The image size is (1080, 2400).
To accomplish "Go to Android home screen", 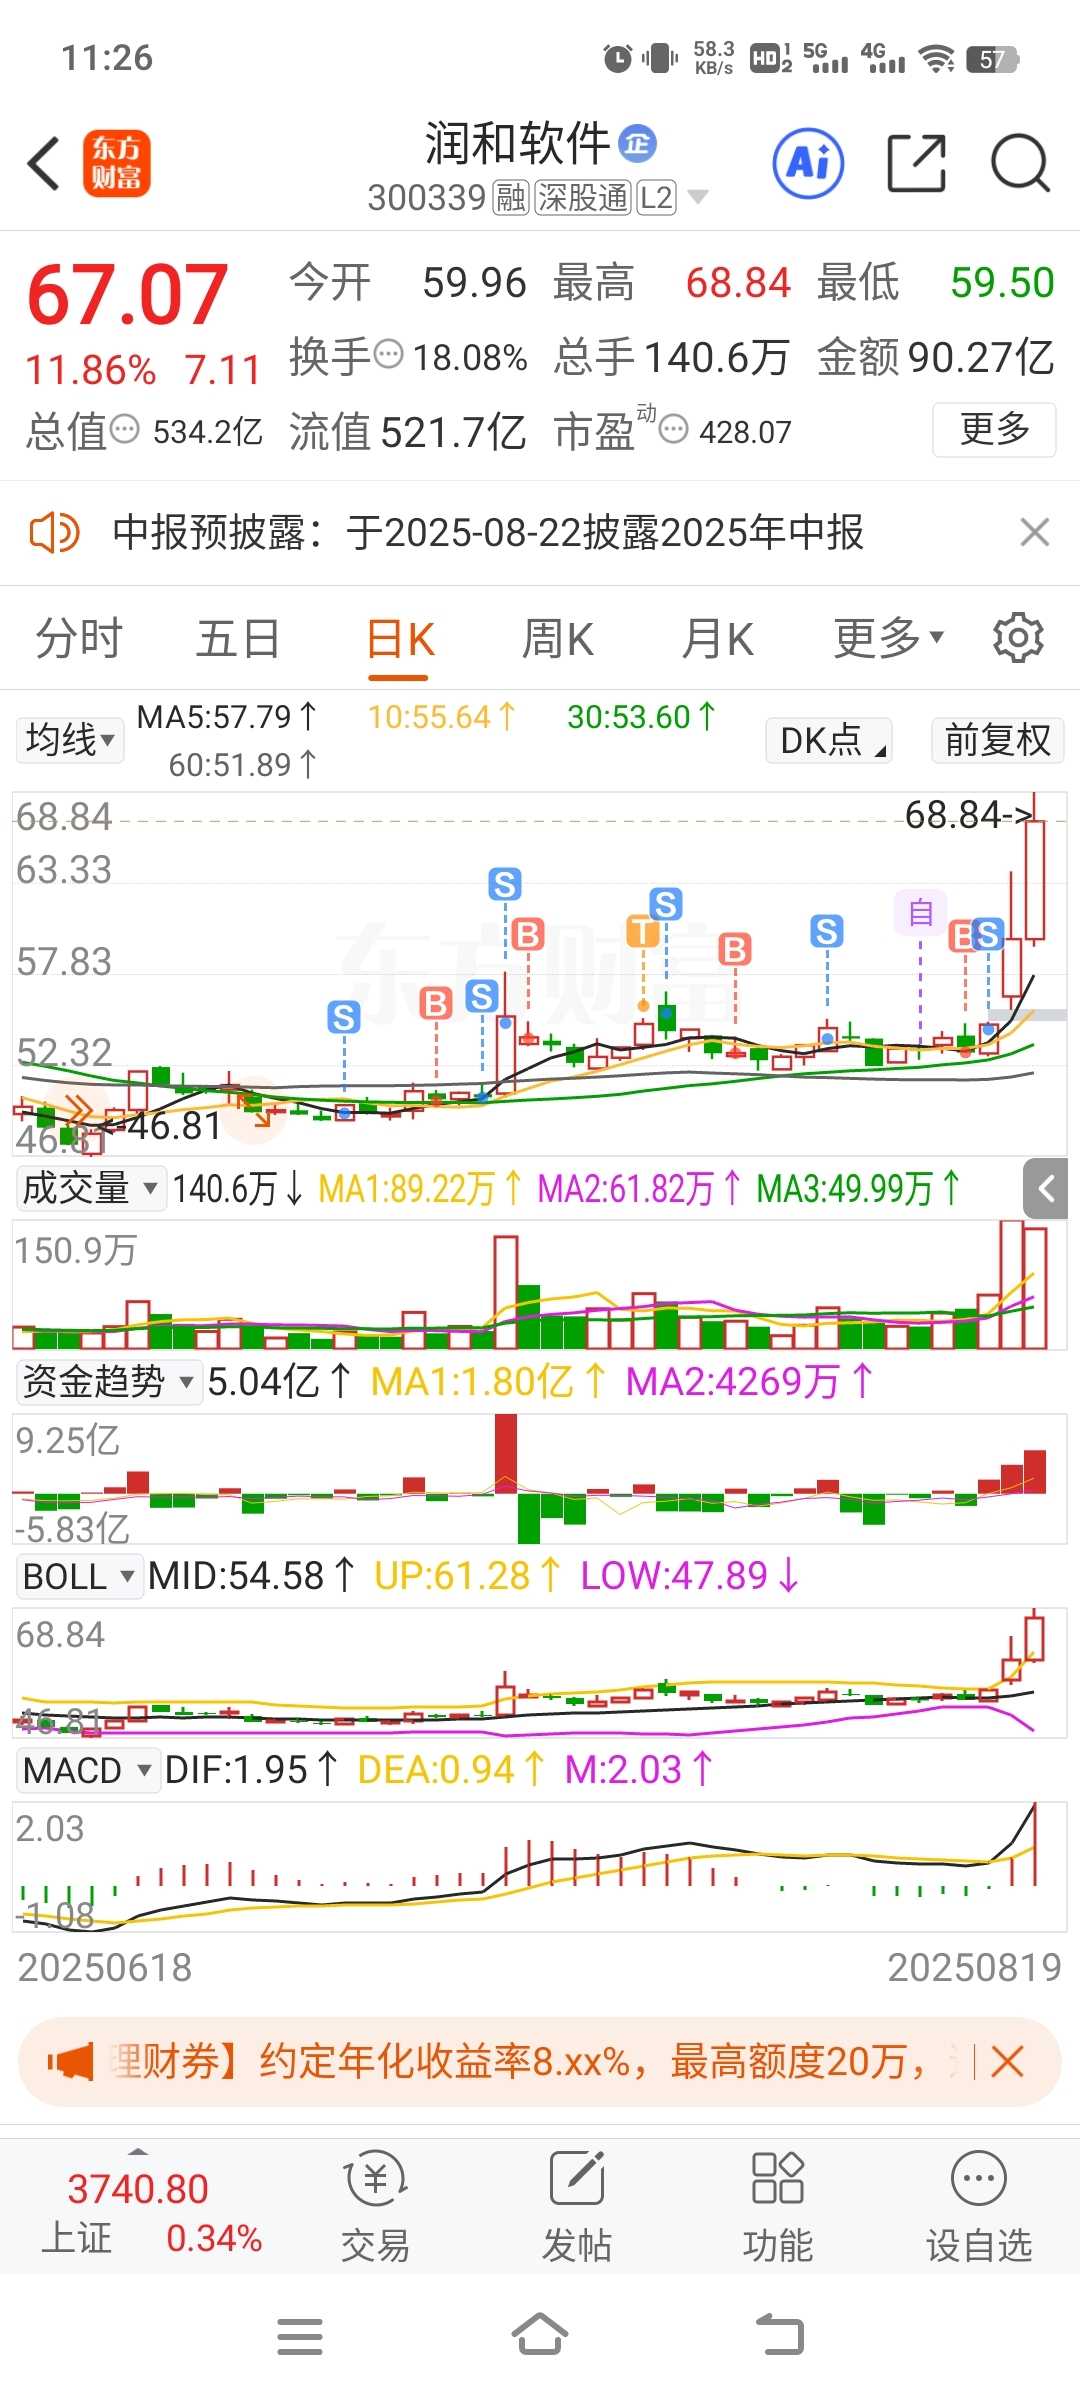I will (x=540, y=2336).
